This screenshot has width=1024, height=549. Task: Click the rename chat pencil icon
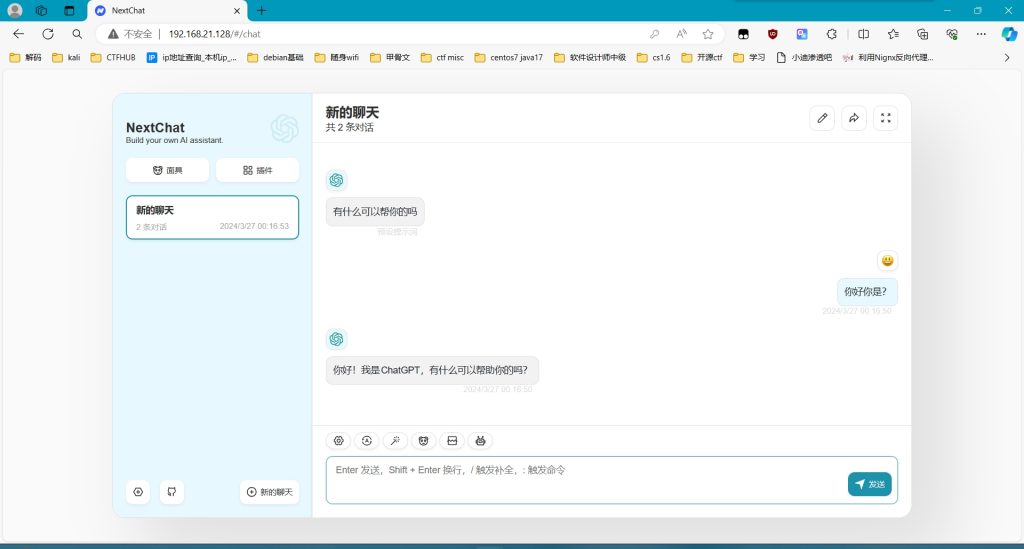[x=822, y=118]
